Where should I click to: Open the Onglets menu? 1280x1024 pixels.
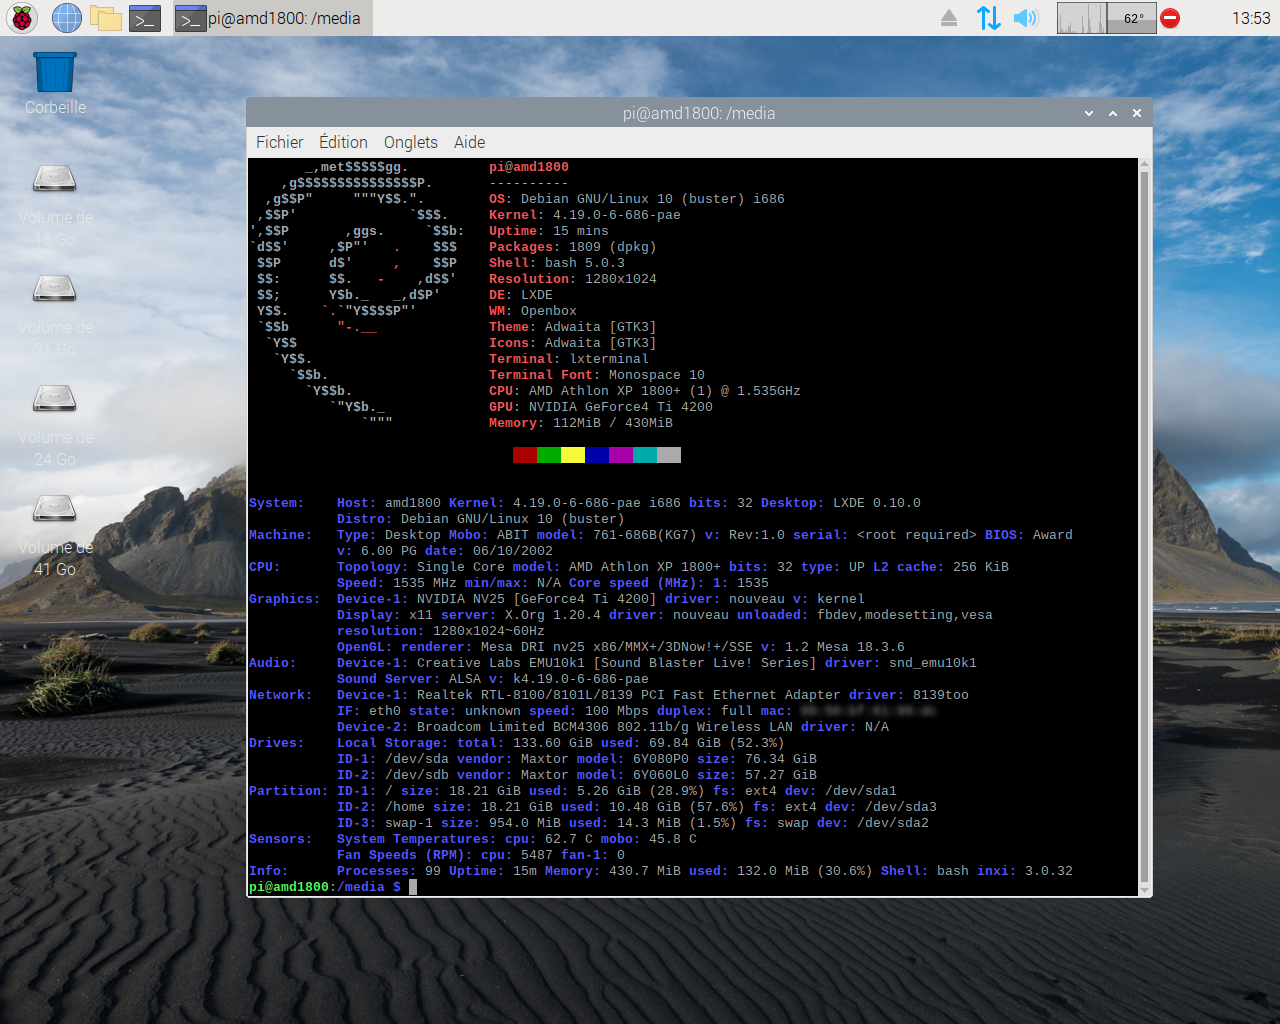(x=410, y=142)
